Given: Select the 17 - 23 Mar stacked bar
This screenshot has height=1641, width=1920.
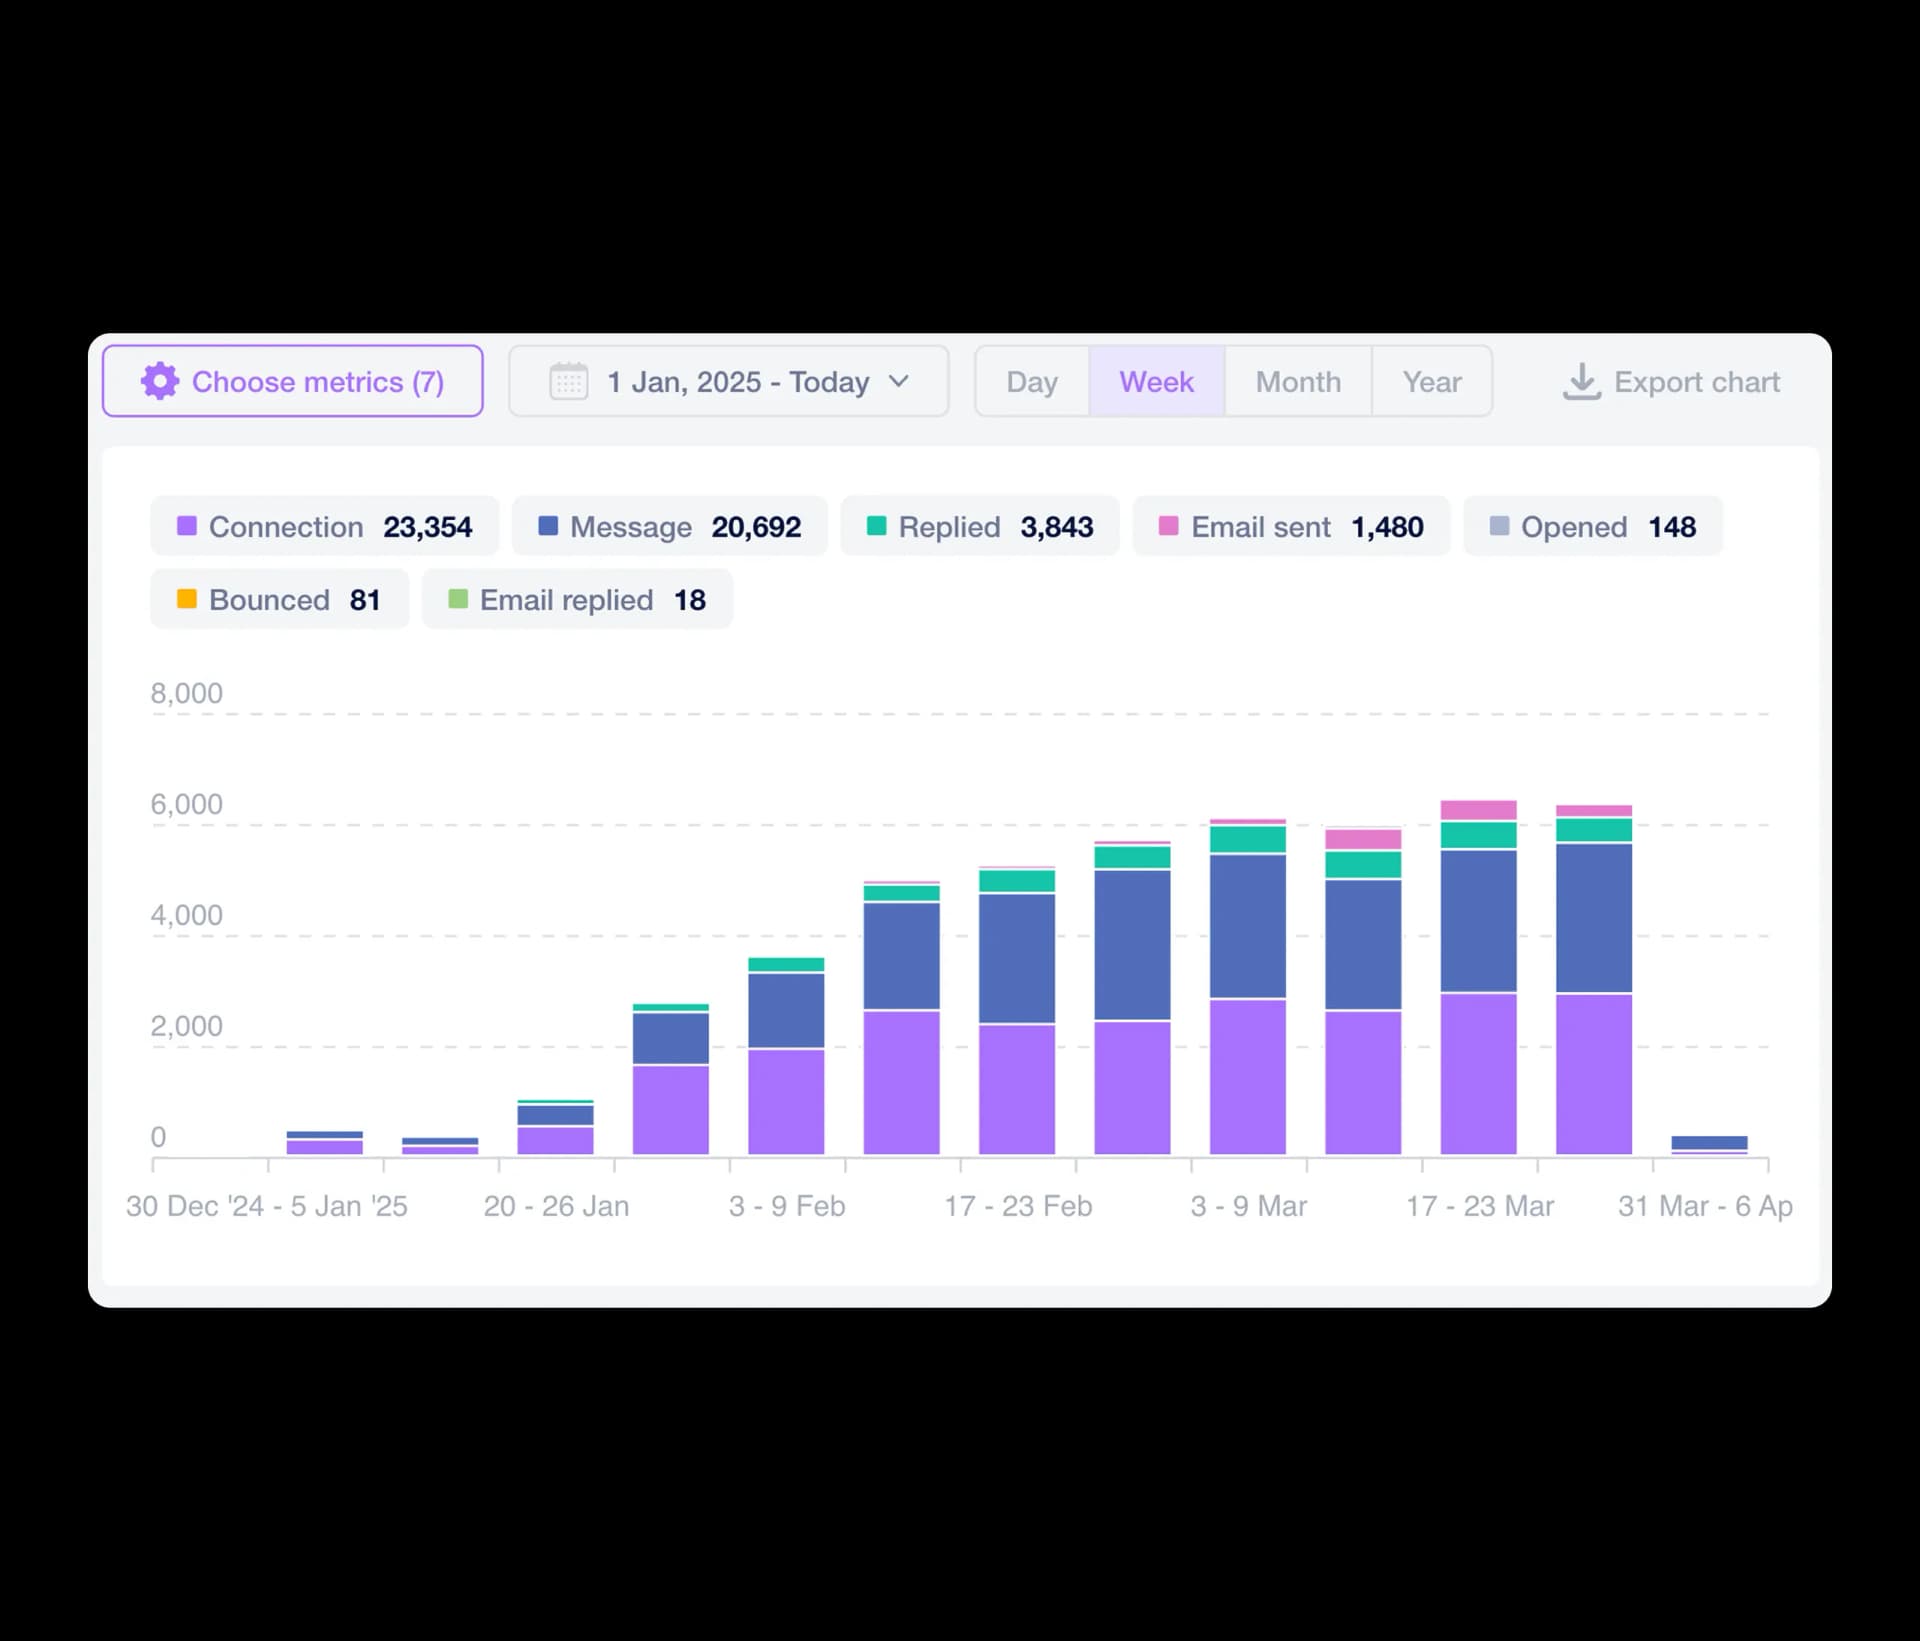Looking at the screenshot, I should pyautogui.click(x=1479, y=978).
